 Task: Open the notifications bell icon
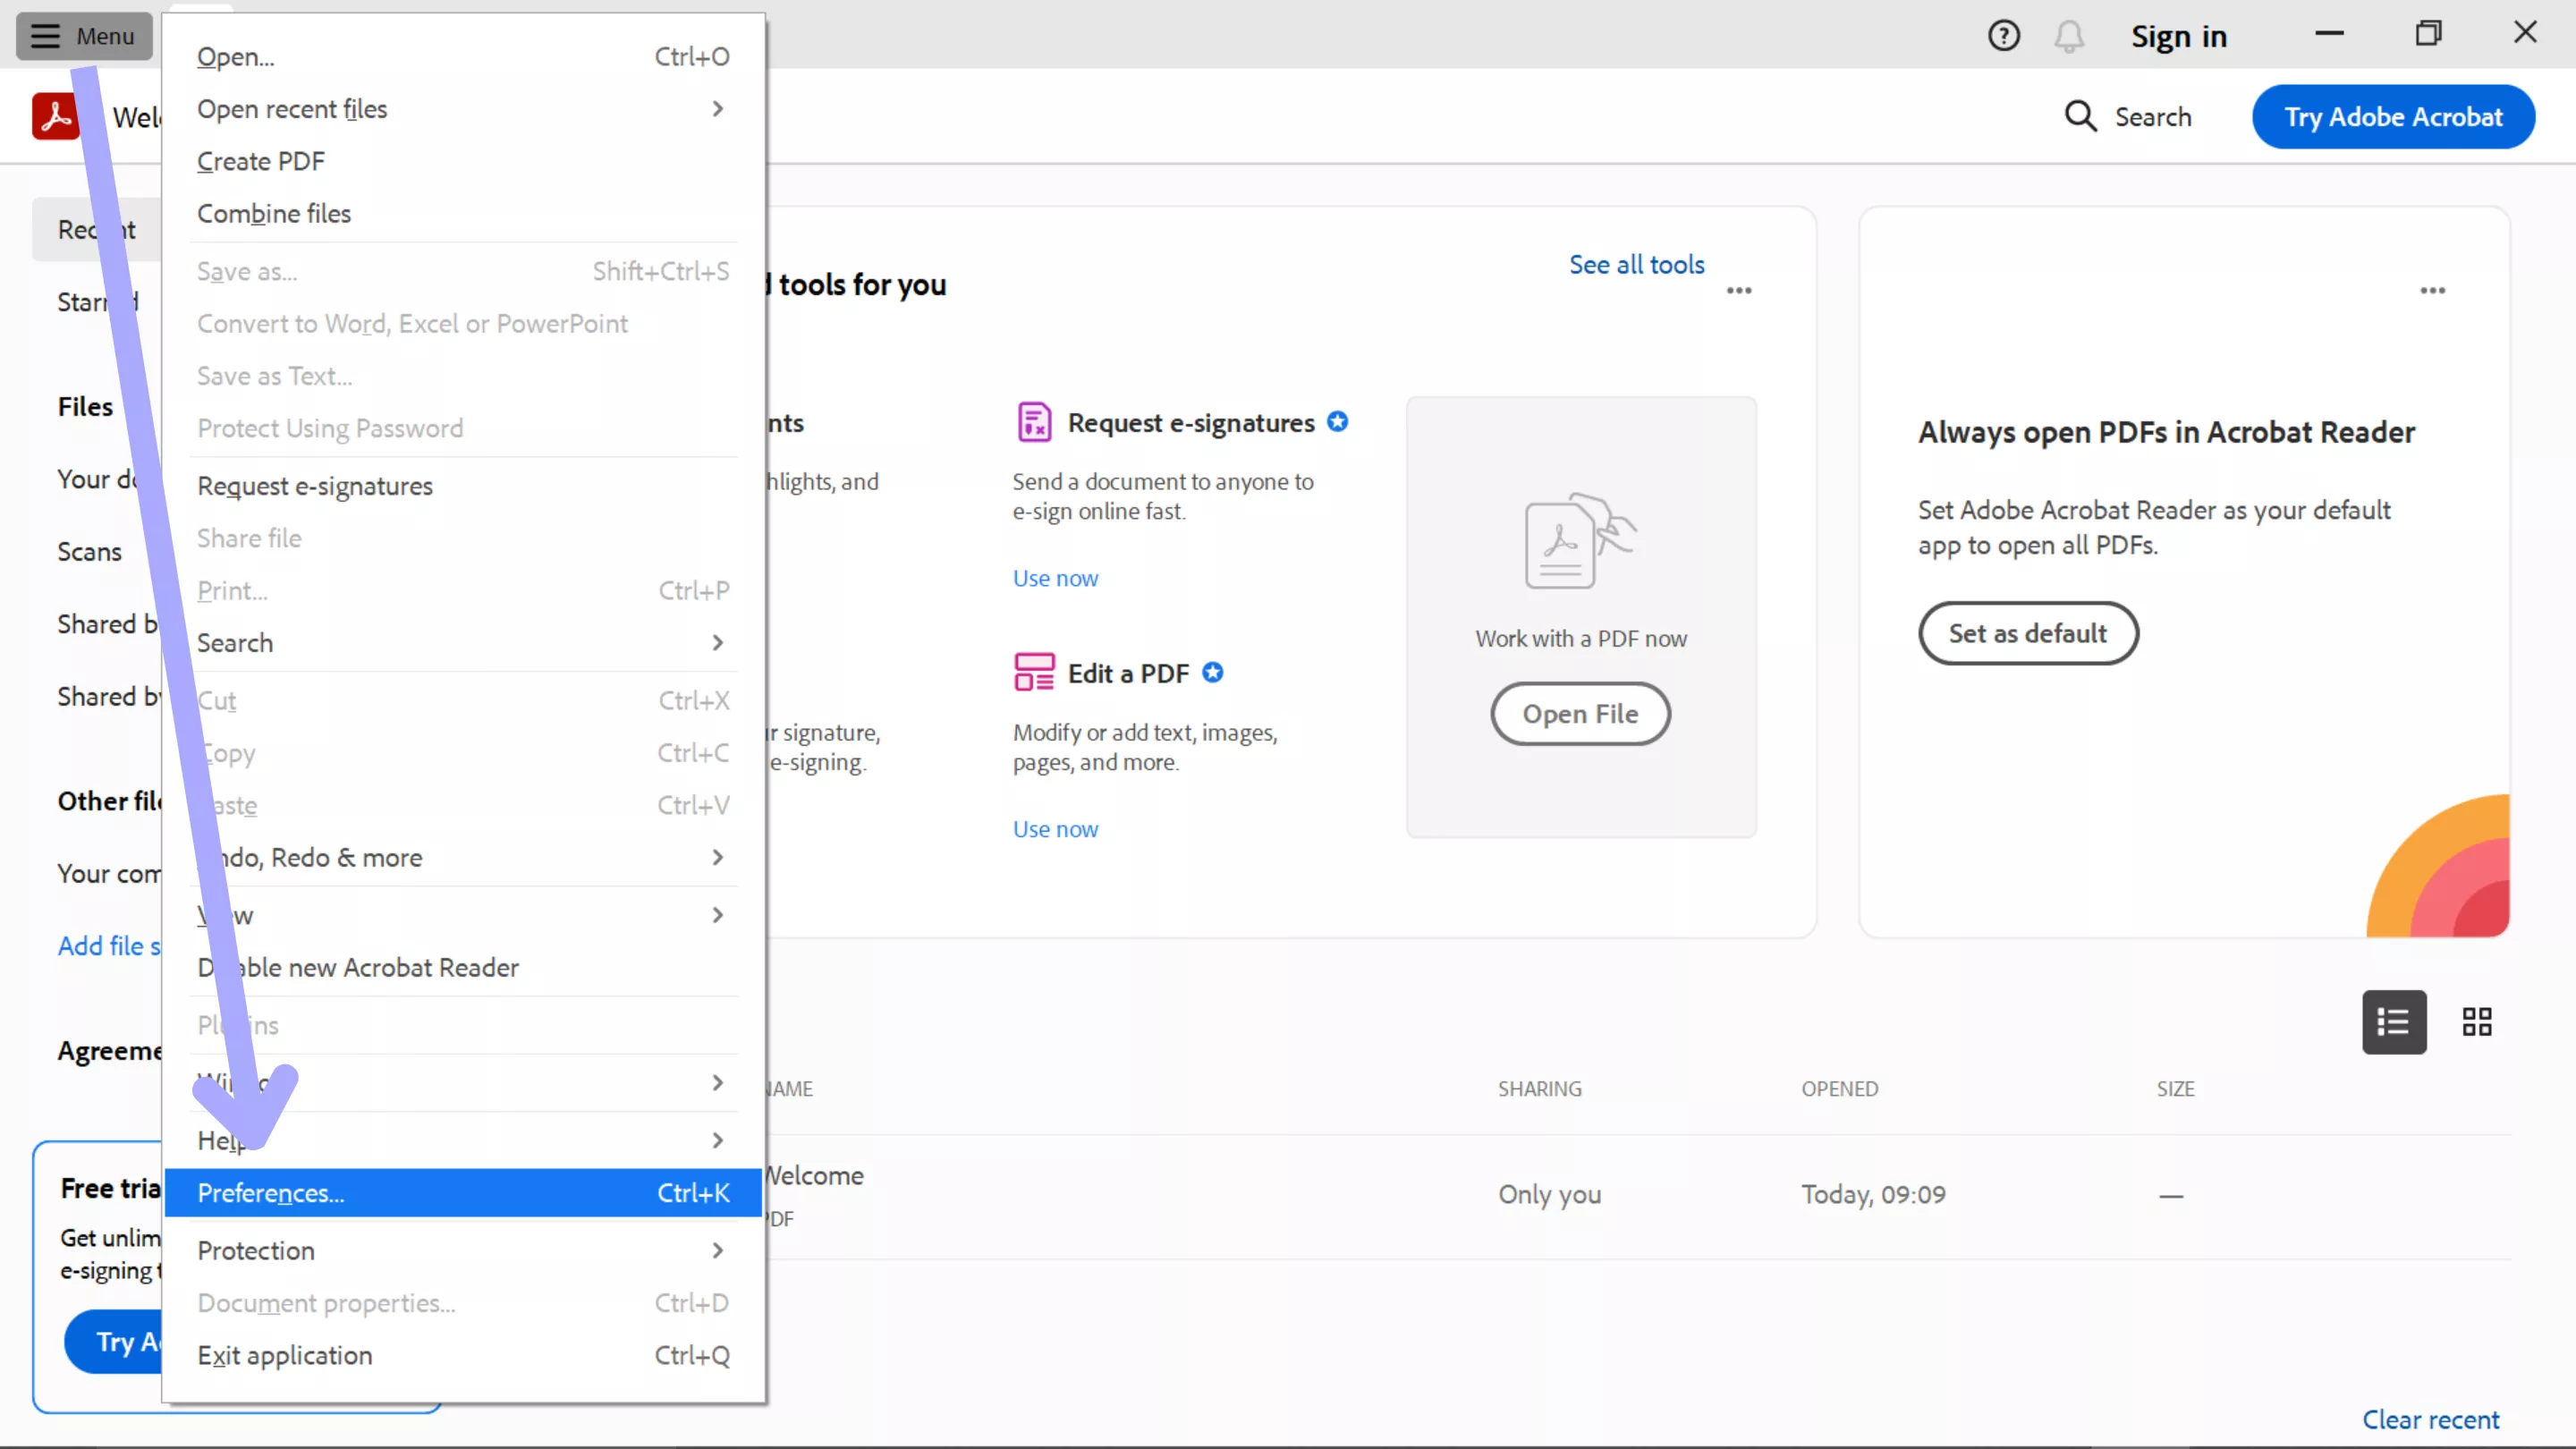coord(2069,36)
